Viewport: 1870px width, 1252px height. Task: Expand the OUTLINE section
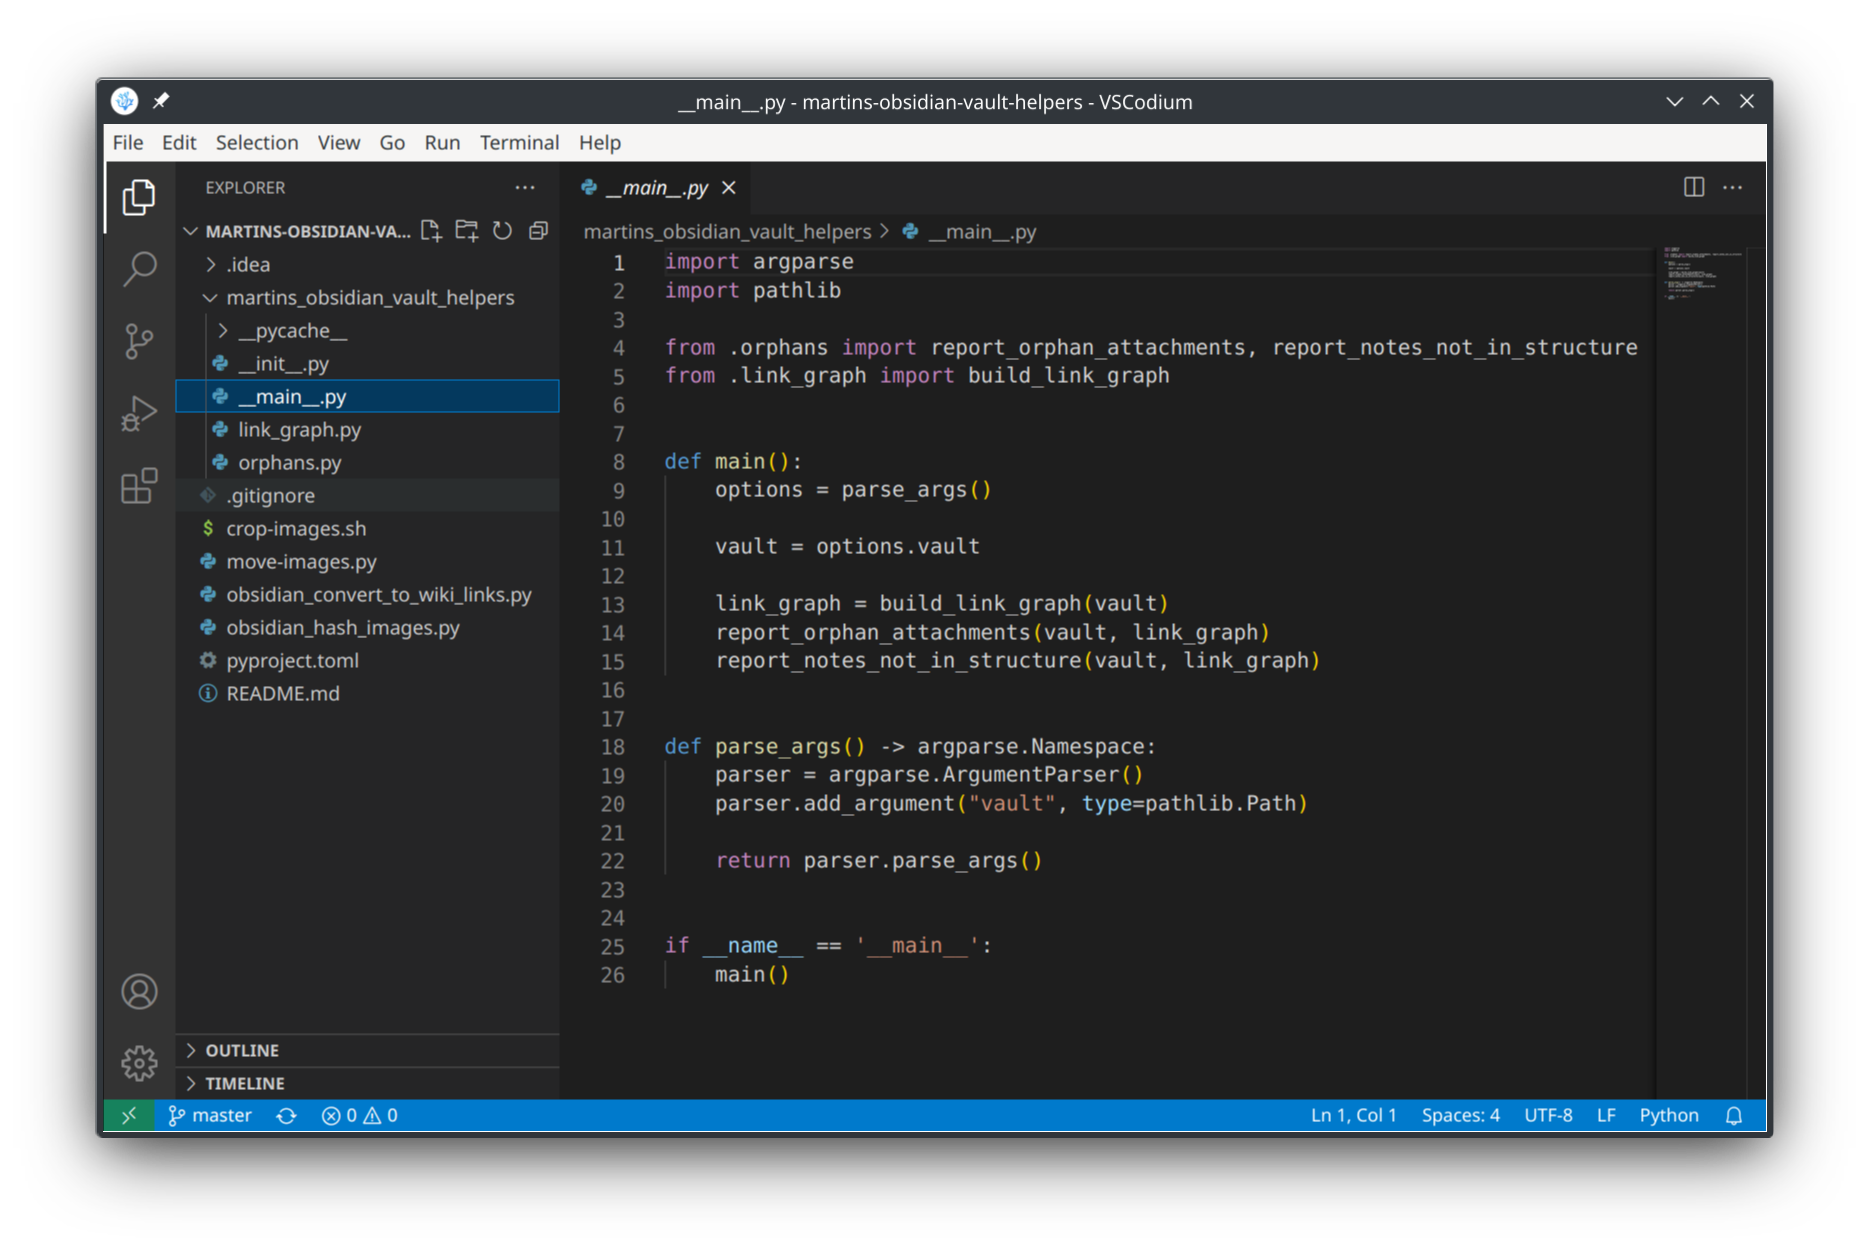pyautogui.click(x=242, y=1050)
